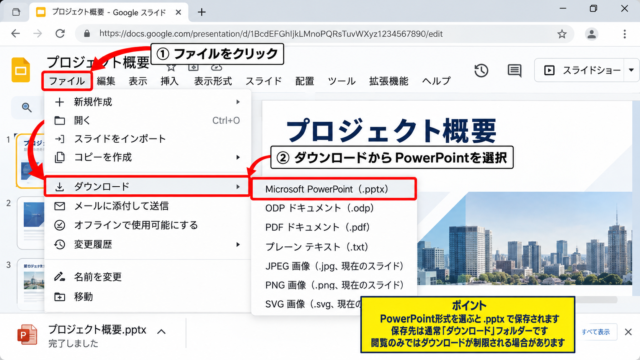The height and width of the screenshot is (360, 640).
Task: Reload the page
Action: [x=60, y=33]
